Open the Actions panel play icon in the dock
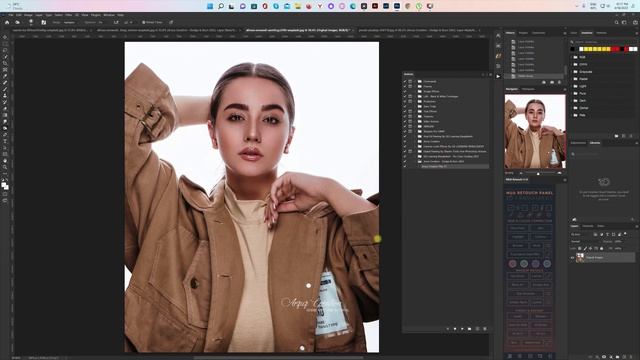 click(x=498, y=76)
